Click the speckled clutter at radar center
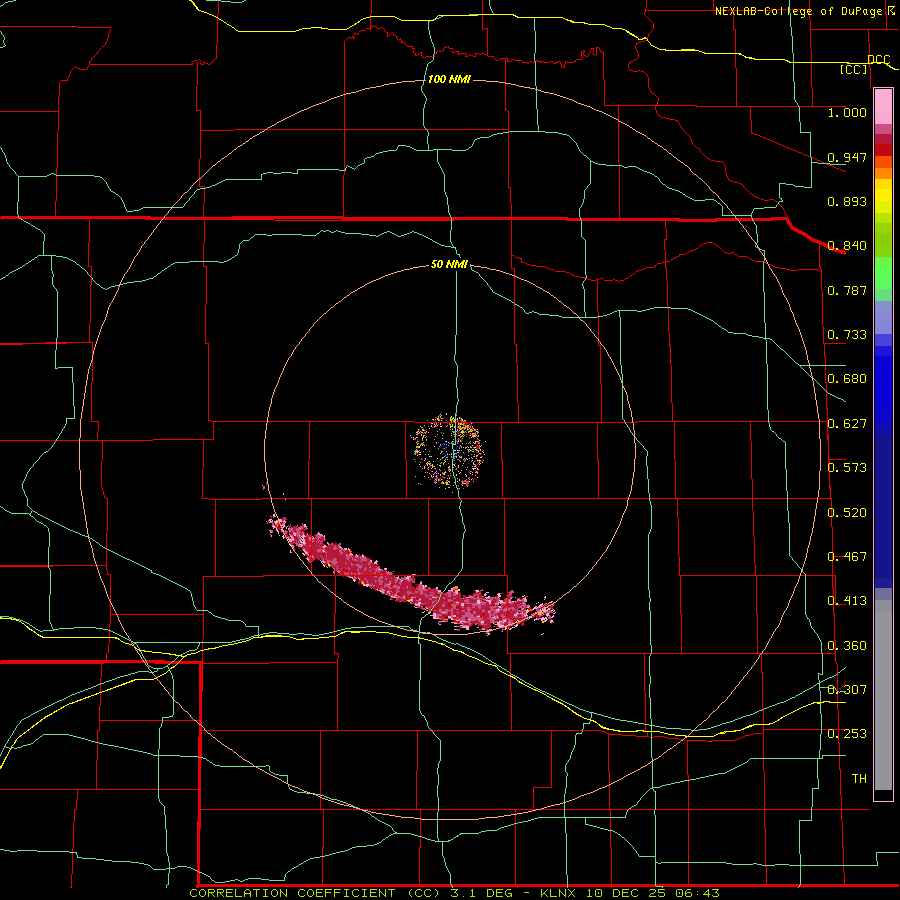 click(448, 451)
